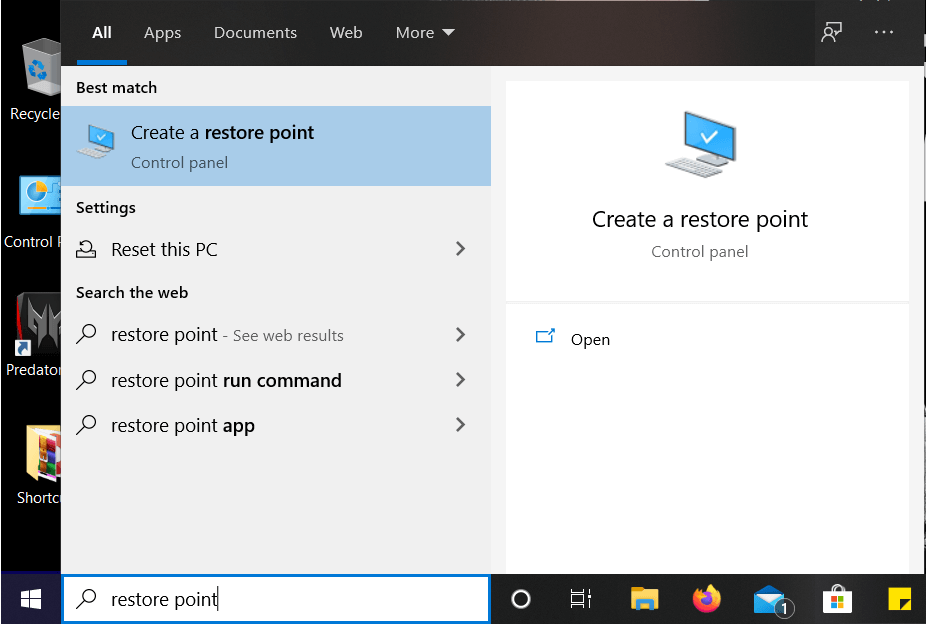
Task: Open Firefox from the taskbar
Action: (x=708, y=598)
